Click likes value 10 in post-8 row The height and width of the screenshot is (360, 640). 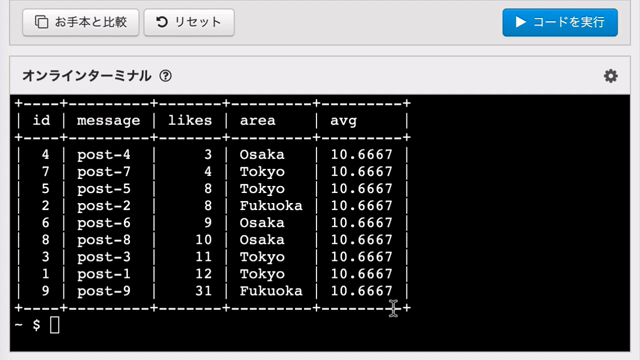point(203,240)
